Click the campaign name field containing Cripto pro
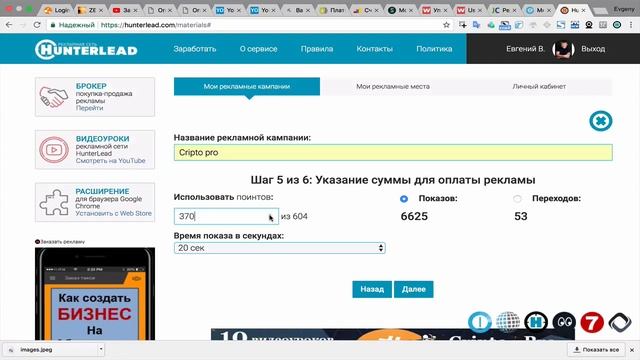This screenshot has width=640, height=360. tap(393, 152)
